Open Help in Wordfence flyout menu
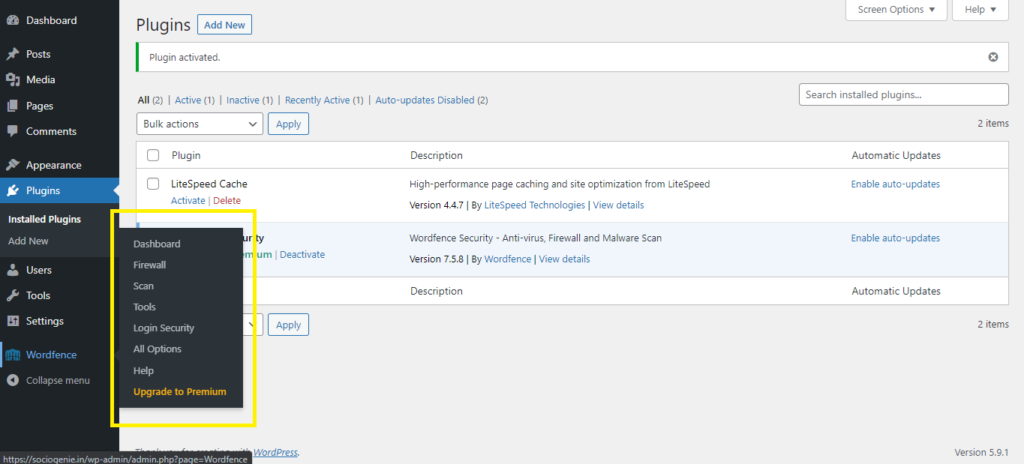Image resolution: width=1024 pixels, height=464 pixels. coord(144,371)
